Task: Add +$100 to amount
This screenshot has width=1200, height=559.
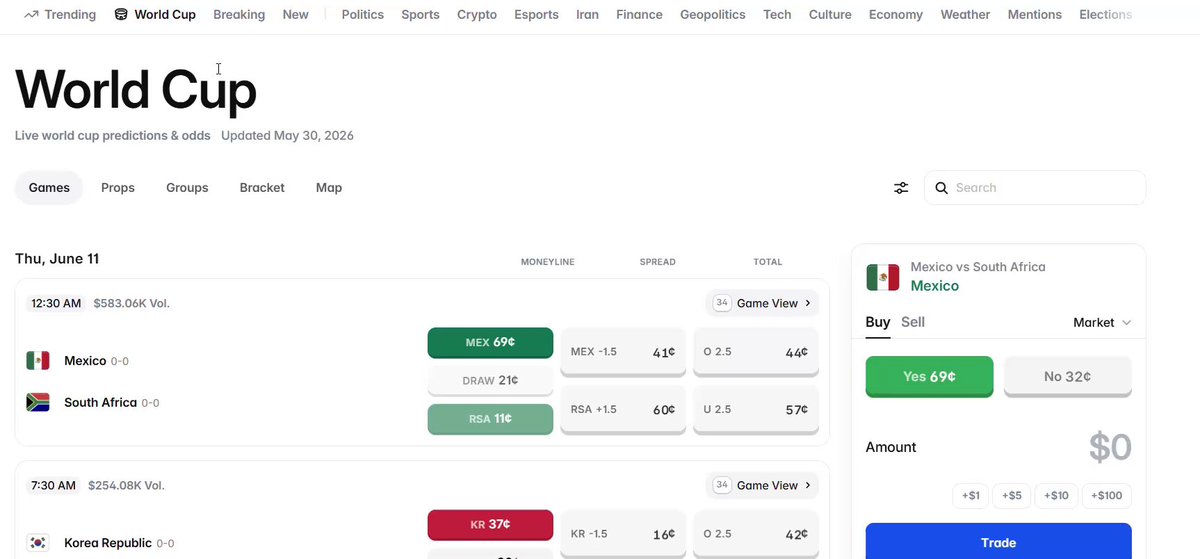Action: point(1107,496)
